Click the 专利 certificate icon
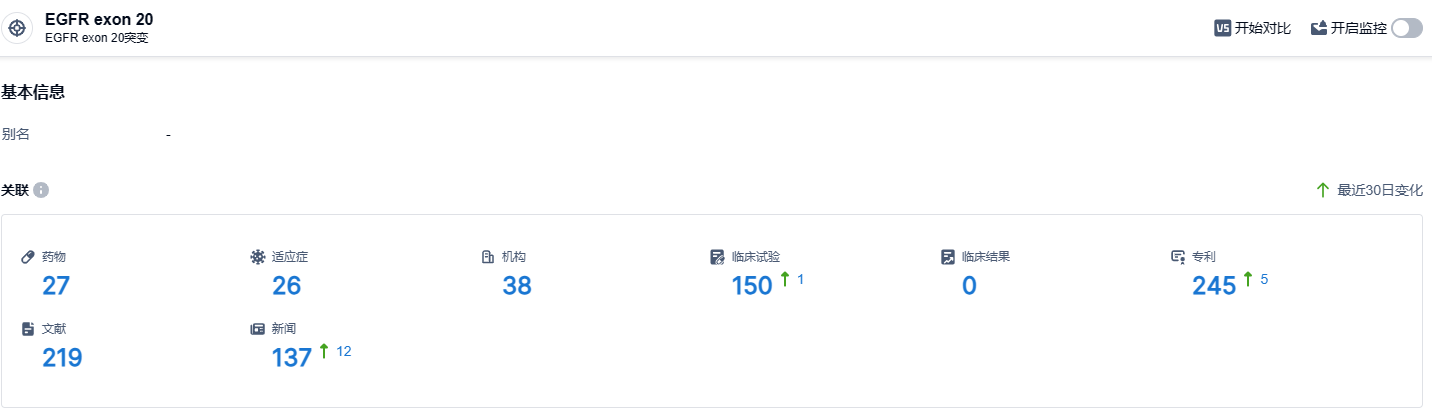The width and height of the screenshot is (1432, 412). pos(1178,257)
